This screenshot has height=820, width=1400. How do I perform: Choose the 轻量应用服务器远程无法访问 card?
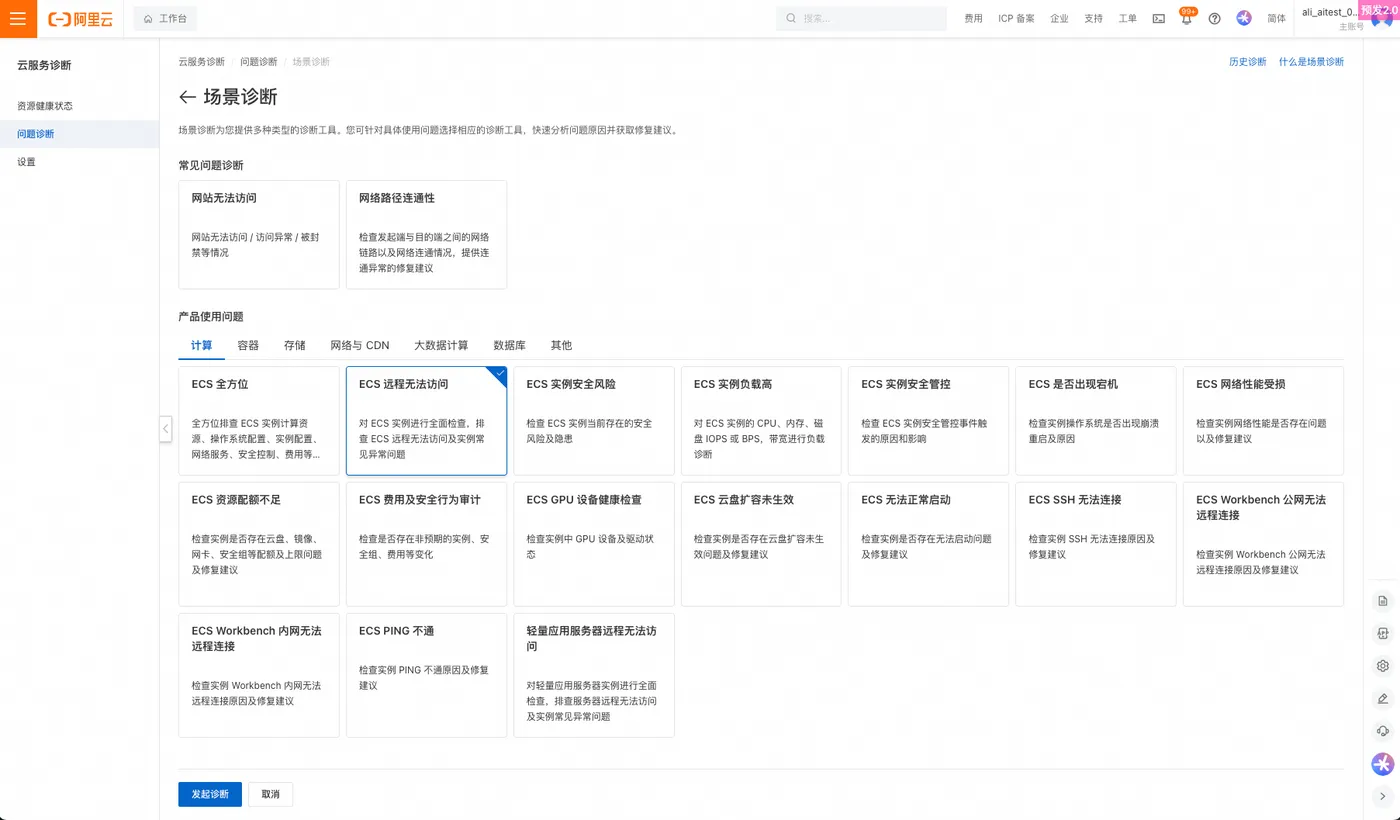coord(594,675)
